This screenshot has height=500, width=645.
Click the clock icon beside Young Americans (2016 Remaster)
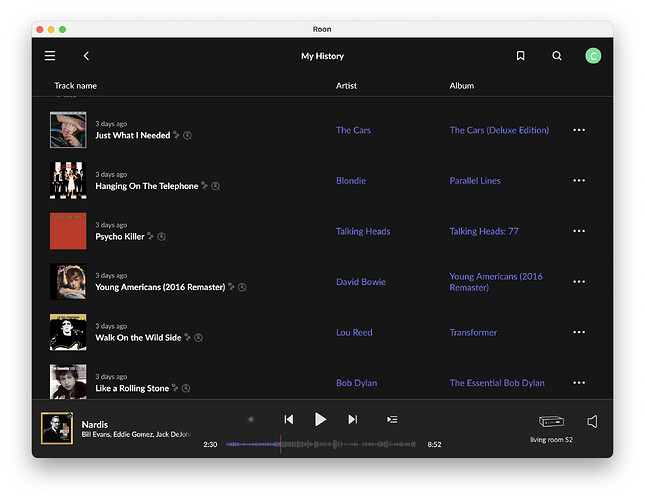point(242,287)
